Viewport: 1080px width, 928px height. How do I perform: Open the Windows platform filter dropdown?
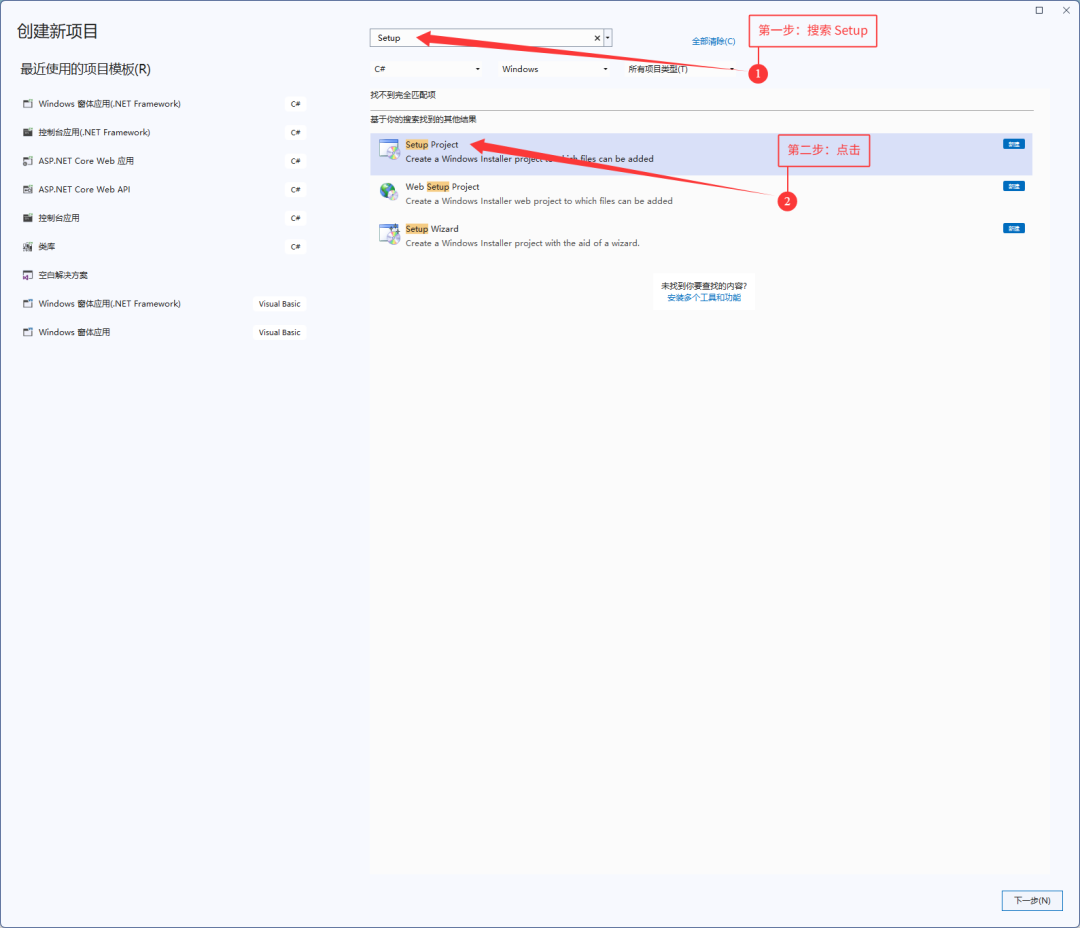[554, 69]
